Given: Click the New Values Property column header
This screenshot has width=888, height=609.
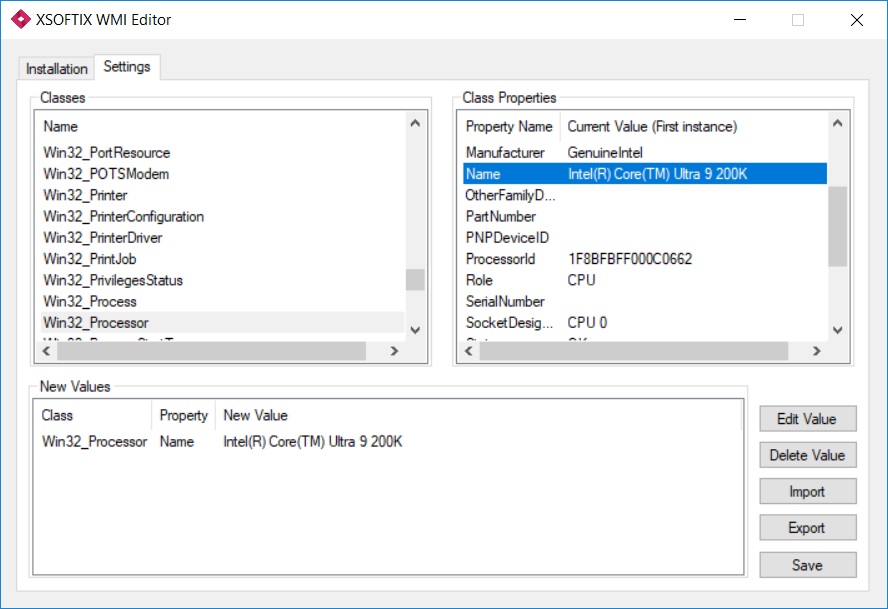Looking at the screenshot, I should [184, 415].
